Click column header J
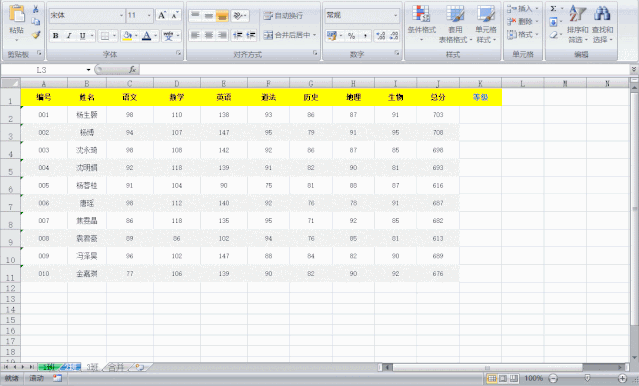 [x=438, y=84]
